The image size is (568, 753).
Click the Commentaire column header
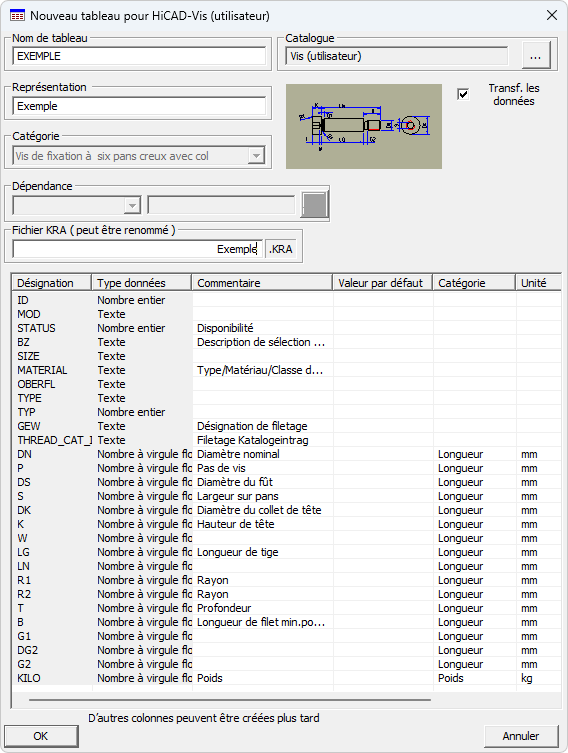pyautogui.click(x=262, y=283)
